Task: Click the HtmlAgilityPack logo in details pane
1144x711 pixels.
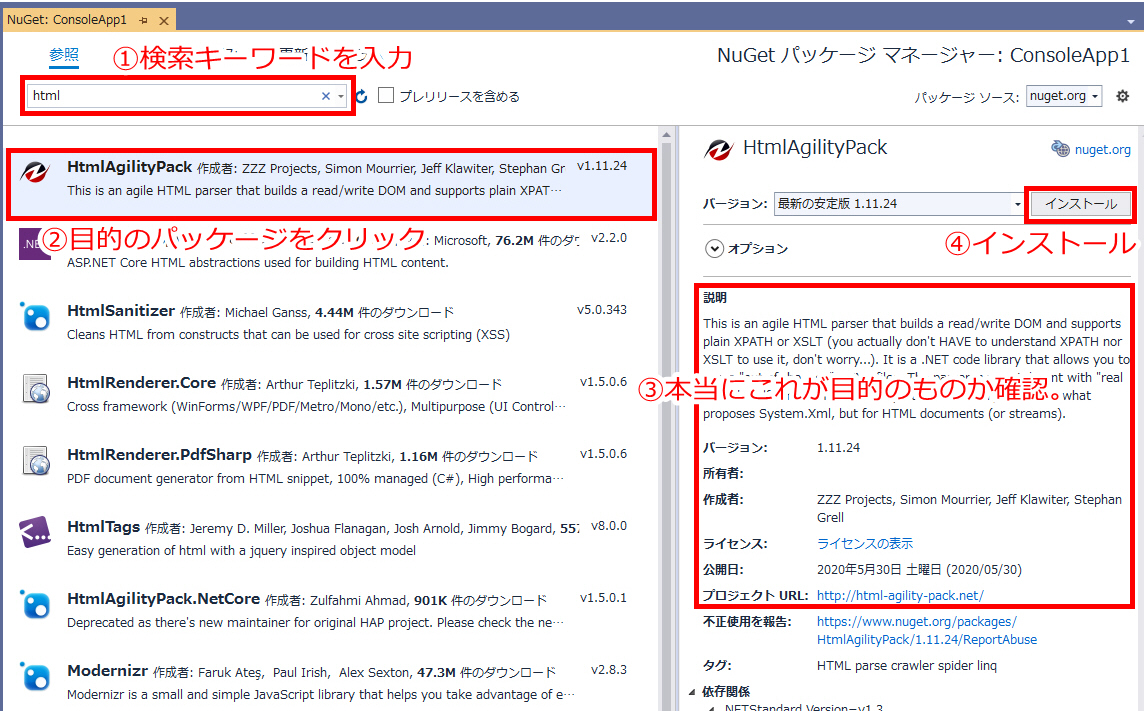Action: 718,149
